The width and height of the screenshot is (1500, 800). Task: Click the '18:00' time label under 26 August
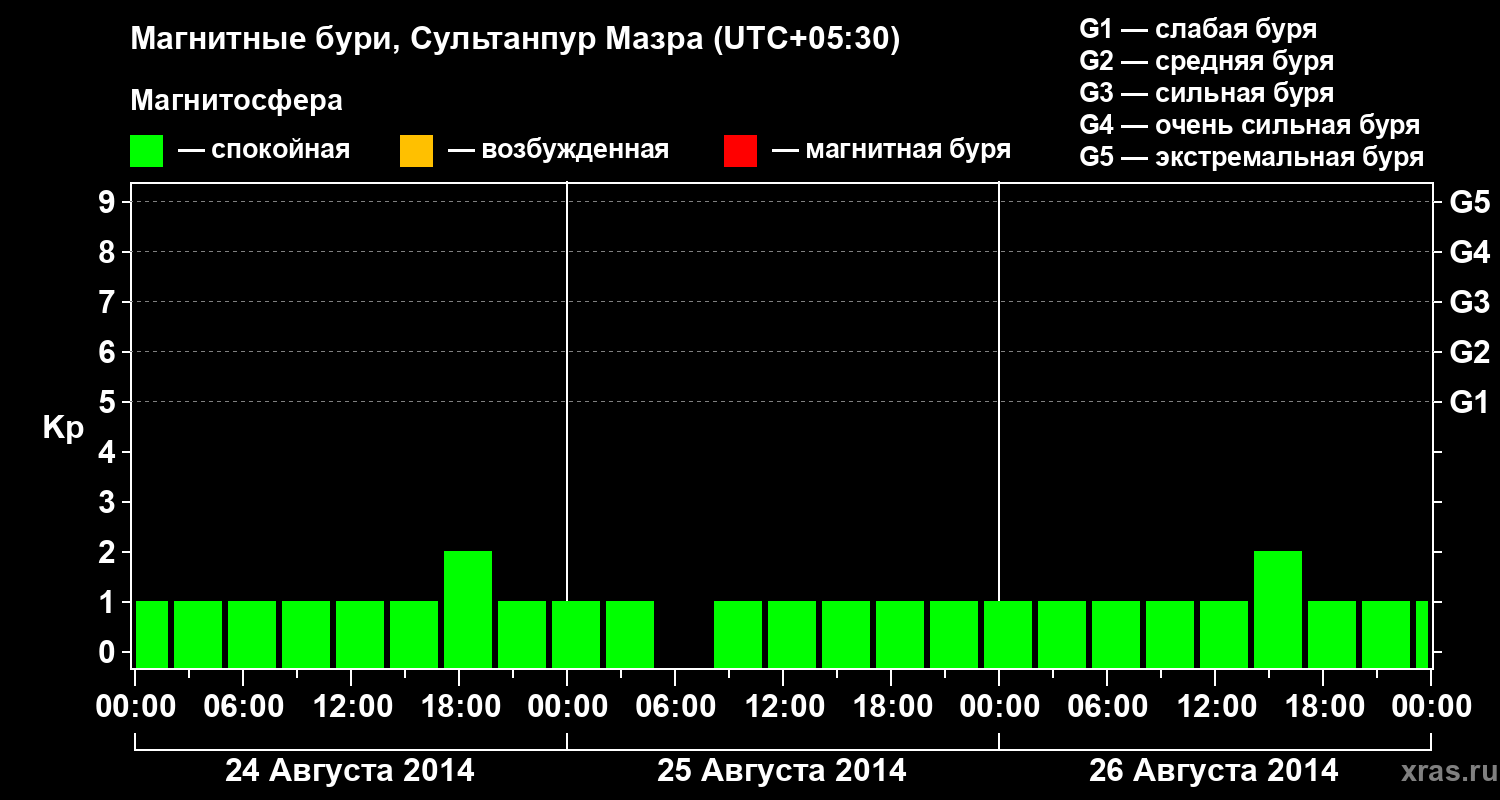coord(1323,706)
